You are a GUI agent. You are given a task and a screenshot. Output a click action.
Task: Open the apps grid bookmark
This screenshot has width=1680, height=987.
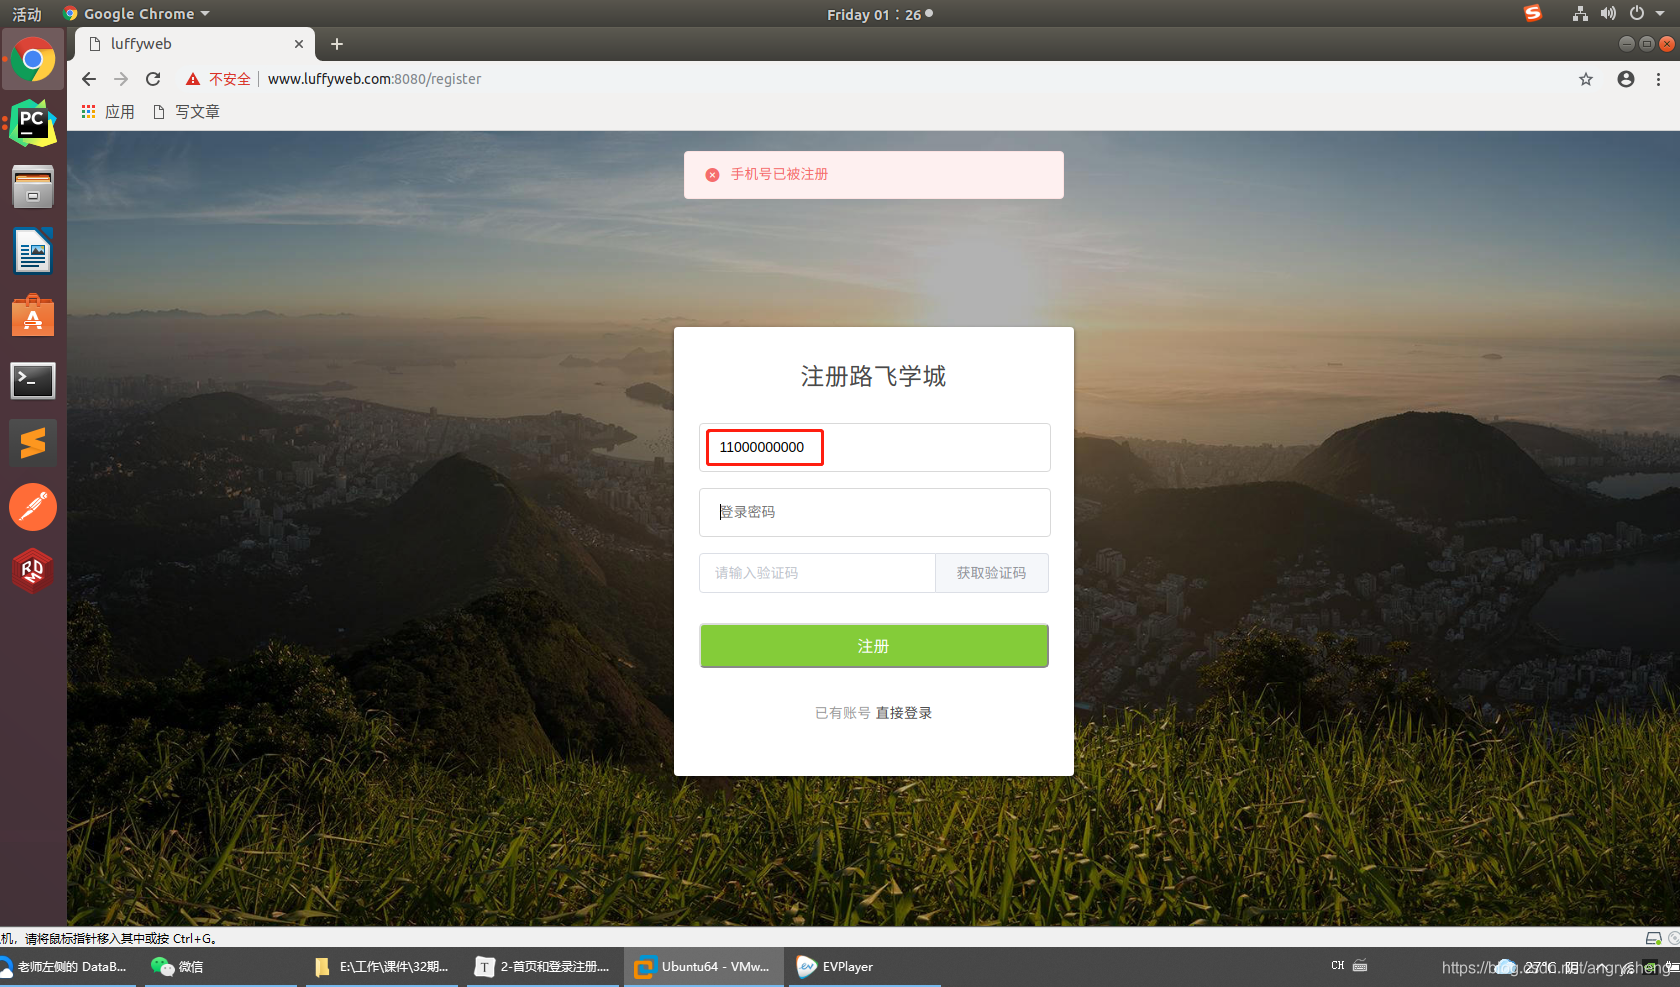tap(108, 112)
